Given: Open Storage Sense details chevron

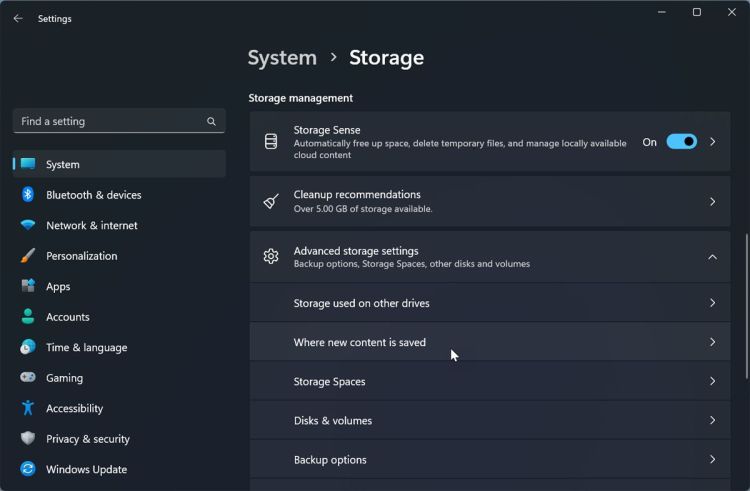Looking at the screenshot, I should coord(712,142).
